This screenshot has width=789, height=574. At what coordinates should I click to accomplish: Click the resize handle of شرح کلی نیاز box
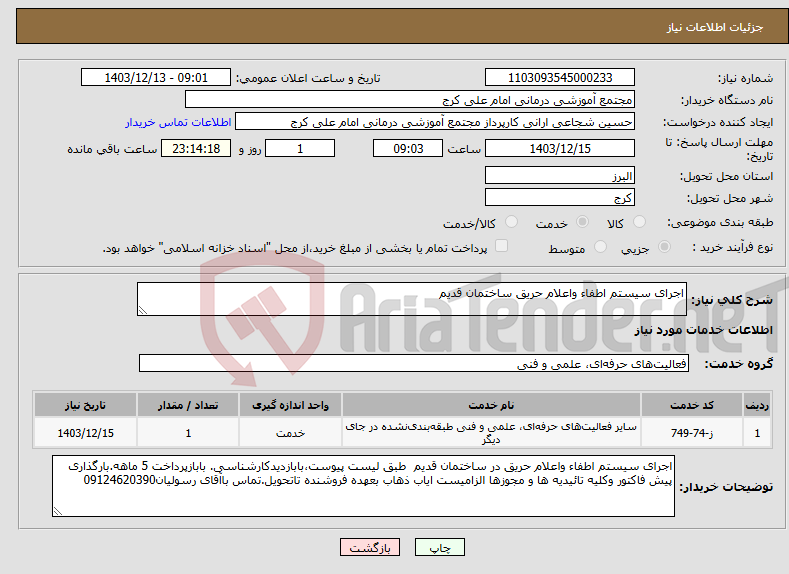tap(142, 311)
